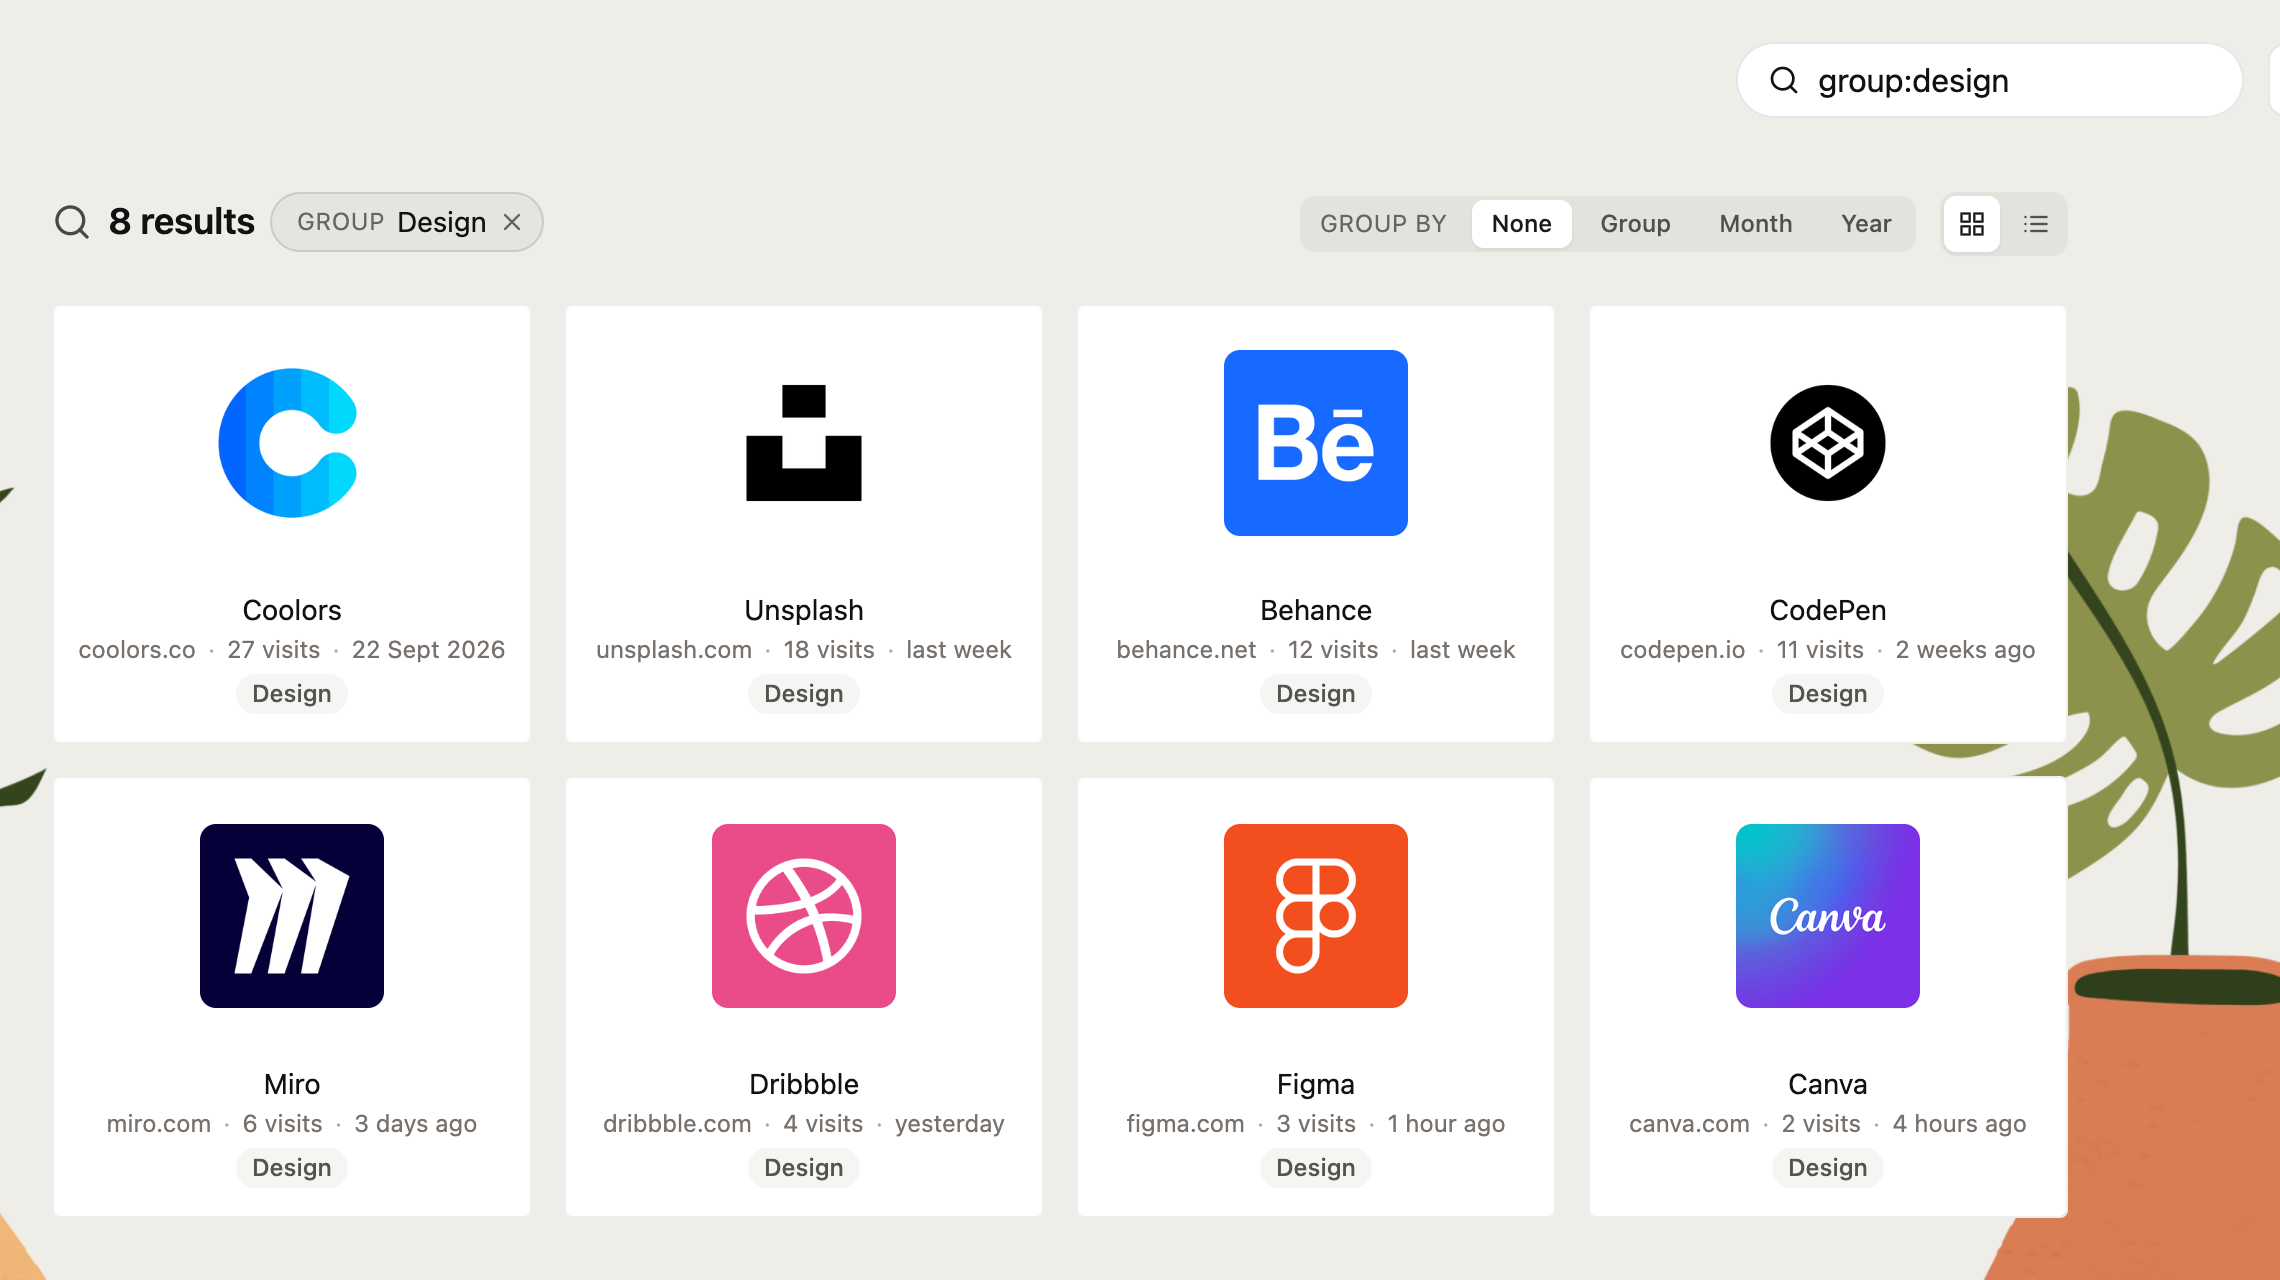Click the Design tag on Figma card
Viewport: 2280px width, 1280px height.
[x=1316, y=1168]
